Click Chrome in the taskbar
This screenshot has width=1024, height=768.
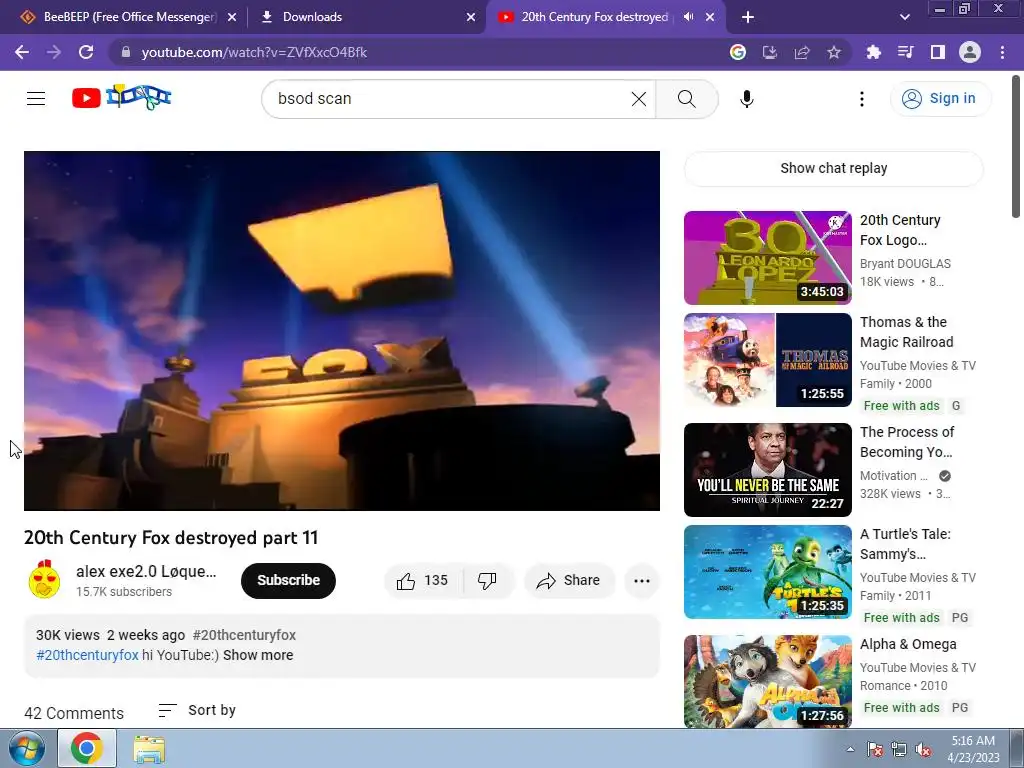tap(87, 748)
